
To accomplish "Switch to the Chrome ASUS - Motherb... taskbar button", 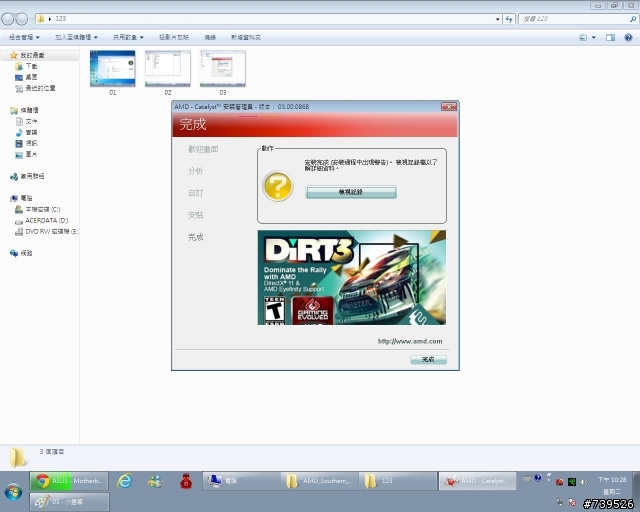I will (x=69, y=481).
